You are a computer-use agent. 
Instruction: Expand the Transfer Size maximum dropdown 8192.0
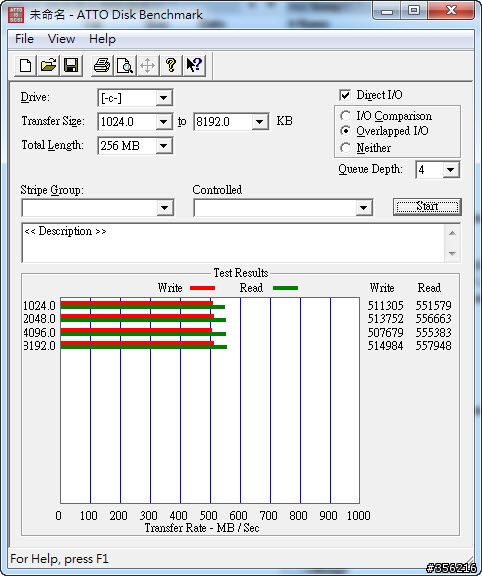point(259,122)
